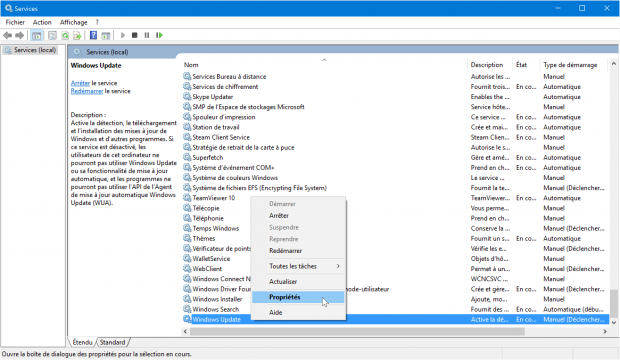Select Propriétés in the context menu

[299, 297]
